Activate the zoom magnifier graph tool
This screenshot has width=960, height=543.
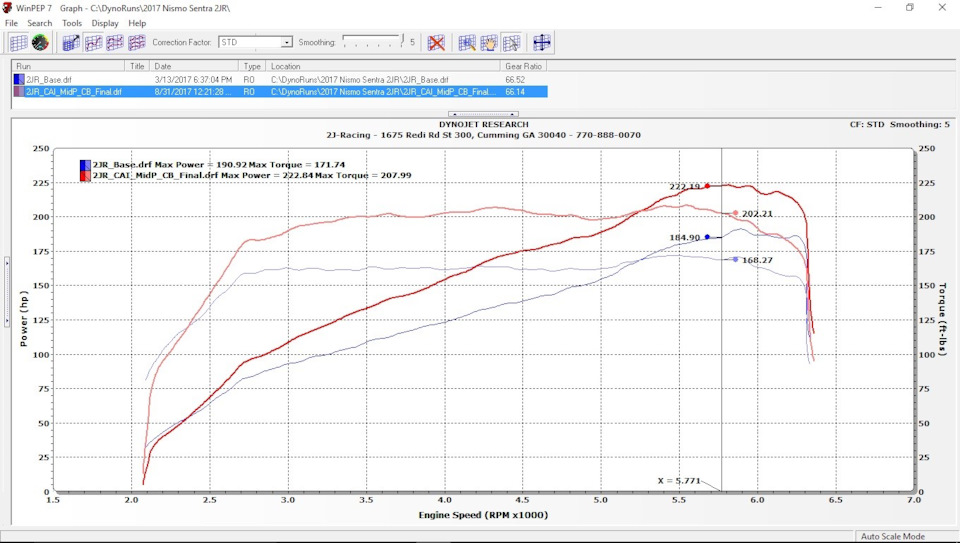pyautogui.click(x=467, y=42)
